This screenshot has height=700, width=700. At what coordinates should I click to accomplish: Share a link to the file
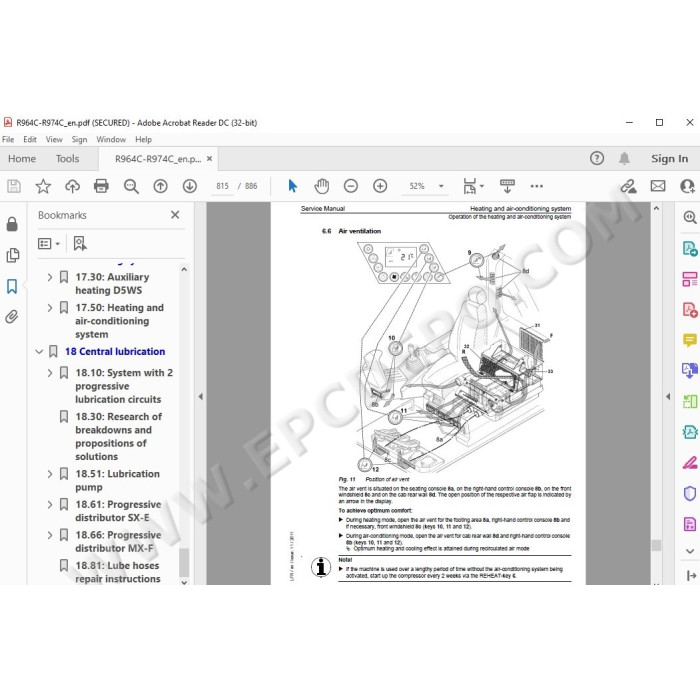click(629, 186)
